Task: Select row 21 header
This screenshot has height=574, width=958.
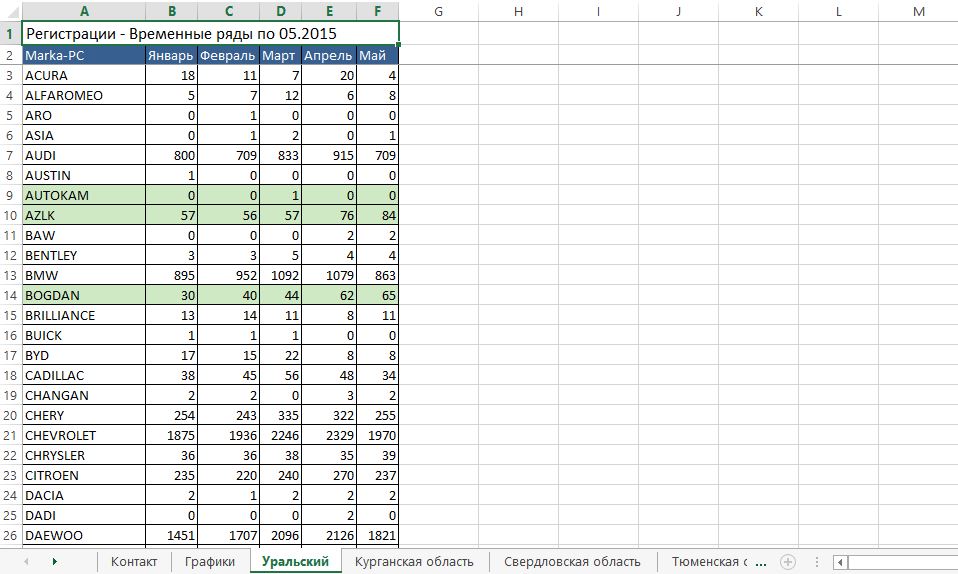Action: point(10,435)
